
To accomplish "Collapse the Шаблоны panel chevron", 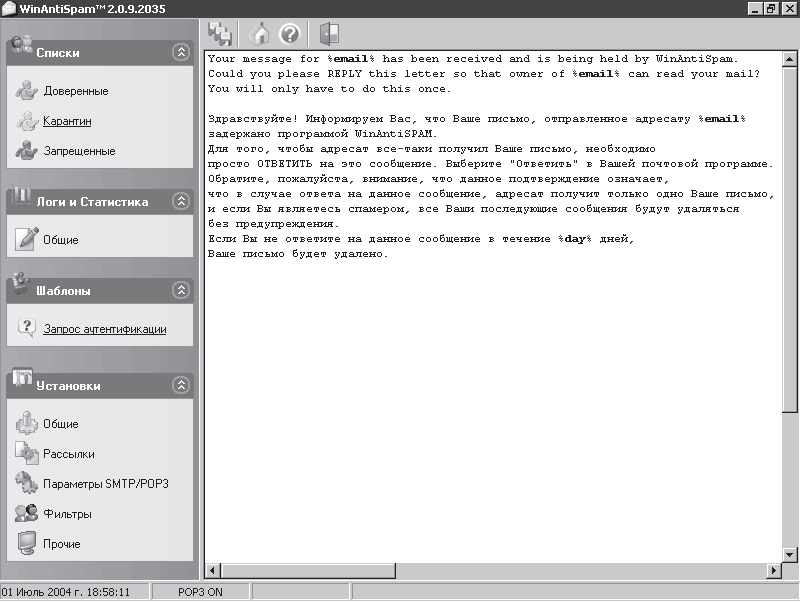I will coord(181,290).
